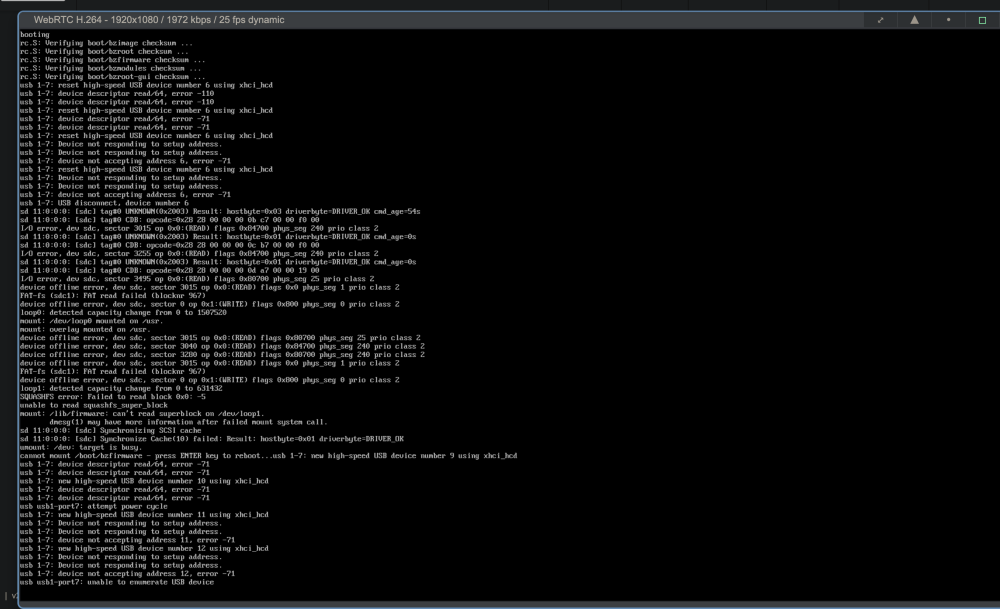Click 'new high-speed USB device number 10' line
Image resolution: width=1000 pixels, height=609 pixels.
point(144,481)
